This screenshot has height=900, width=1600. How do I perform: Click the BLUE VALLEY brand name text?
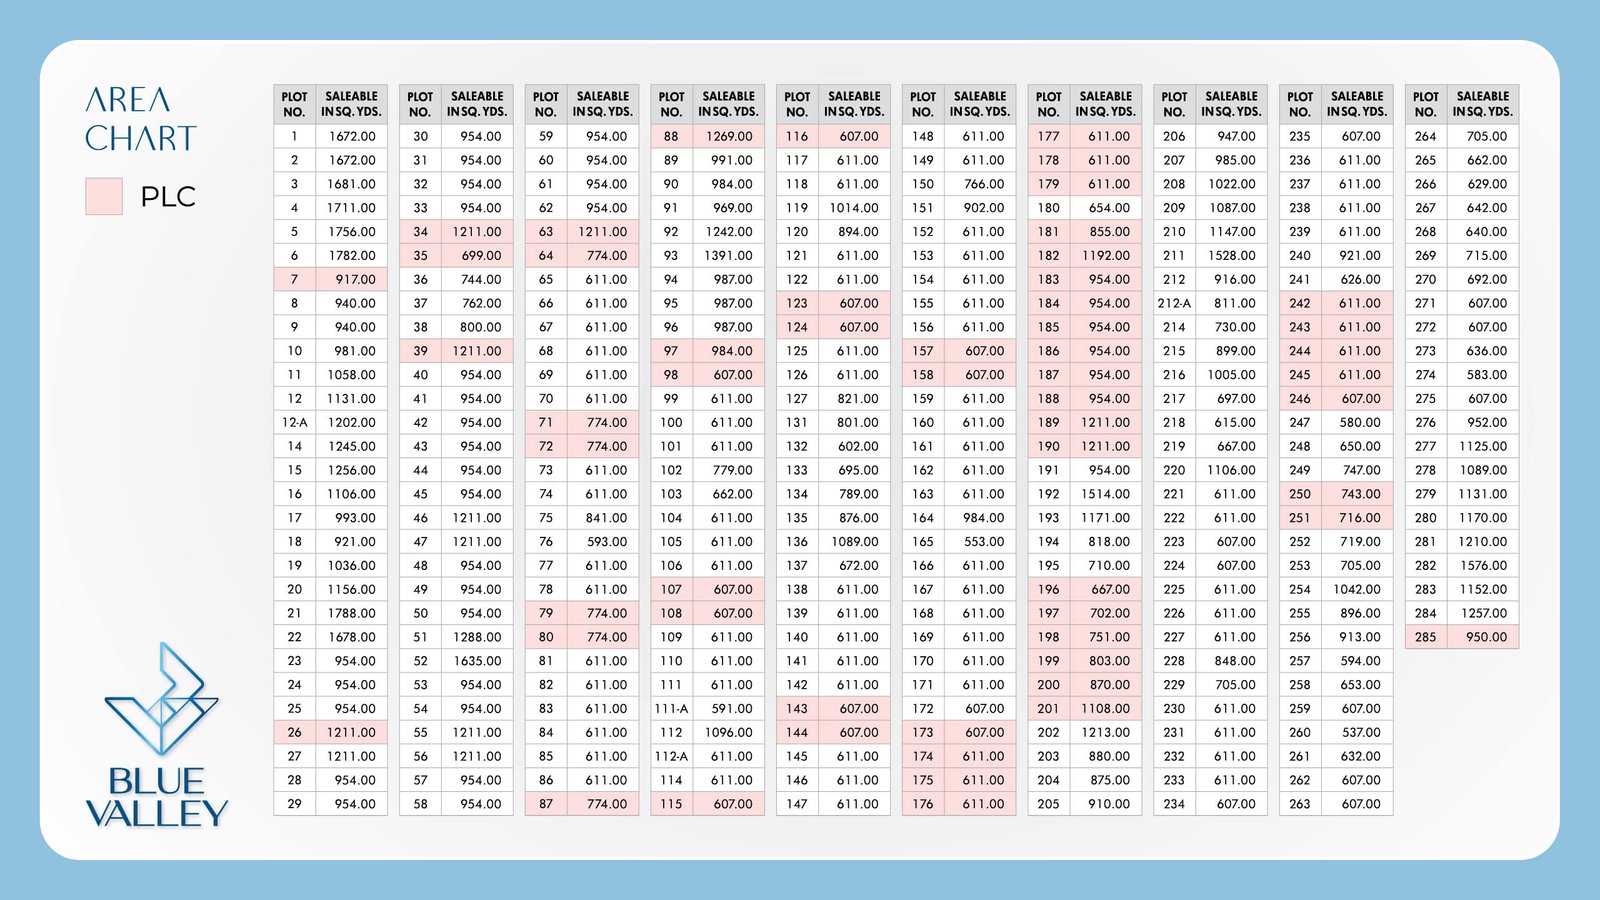pyautogui.click(x=157, y=797)
